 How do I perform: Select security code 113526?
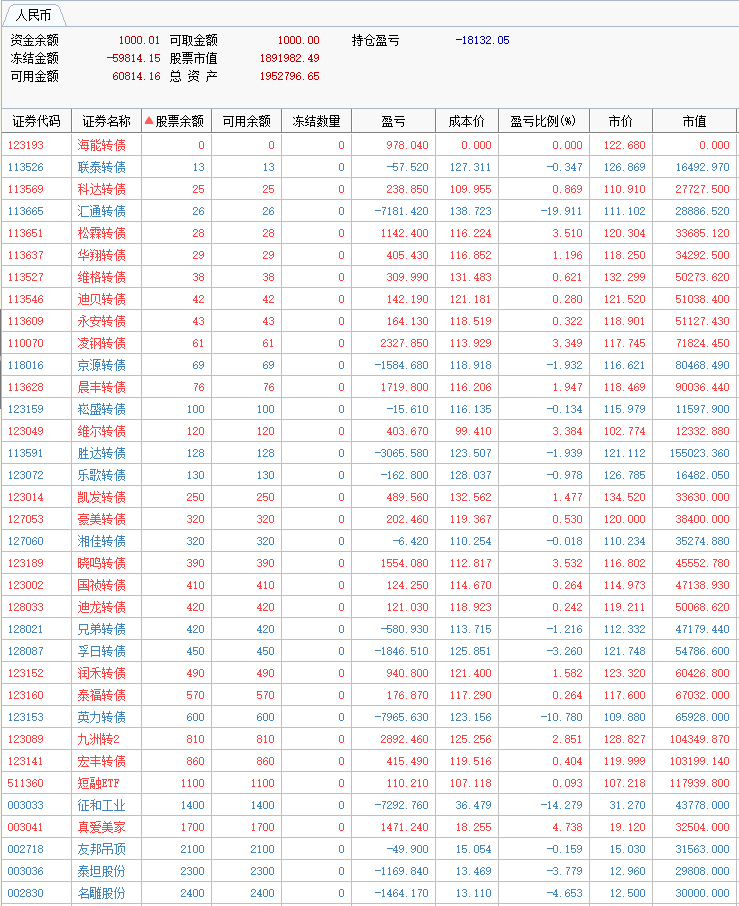coord(25,167)
